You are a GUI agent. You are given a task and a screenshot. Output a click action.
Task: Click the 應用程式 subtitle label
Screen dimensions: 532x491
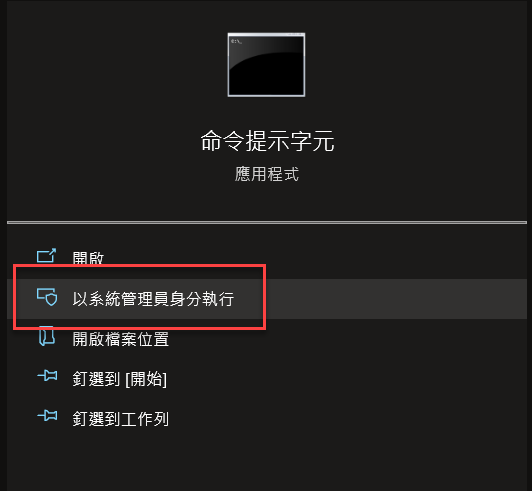[x=267, y=174]
